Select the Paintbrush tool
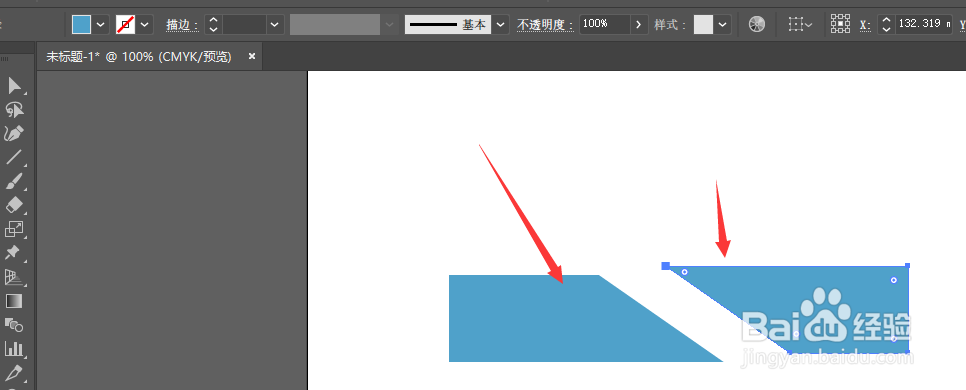 tap(14, 181)
